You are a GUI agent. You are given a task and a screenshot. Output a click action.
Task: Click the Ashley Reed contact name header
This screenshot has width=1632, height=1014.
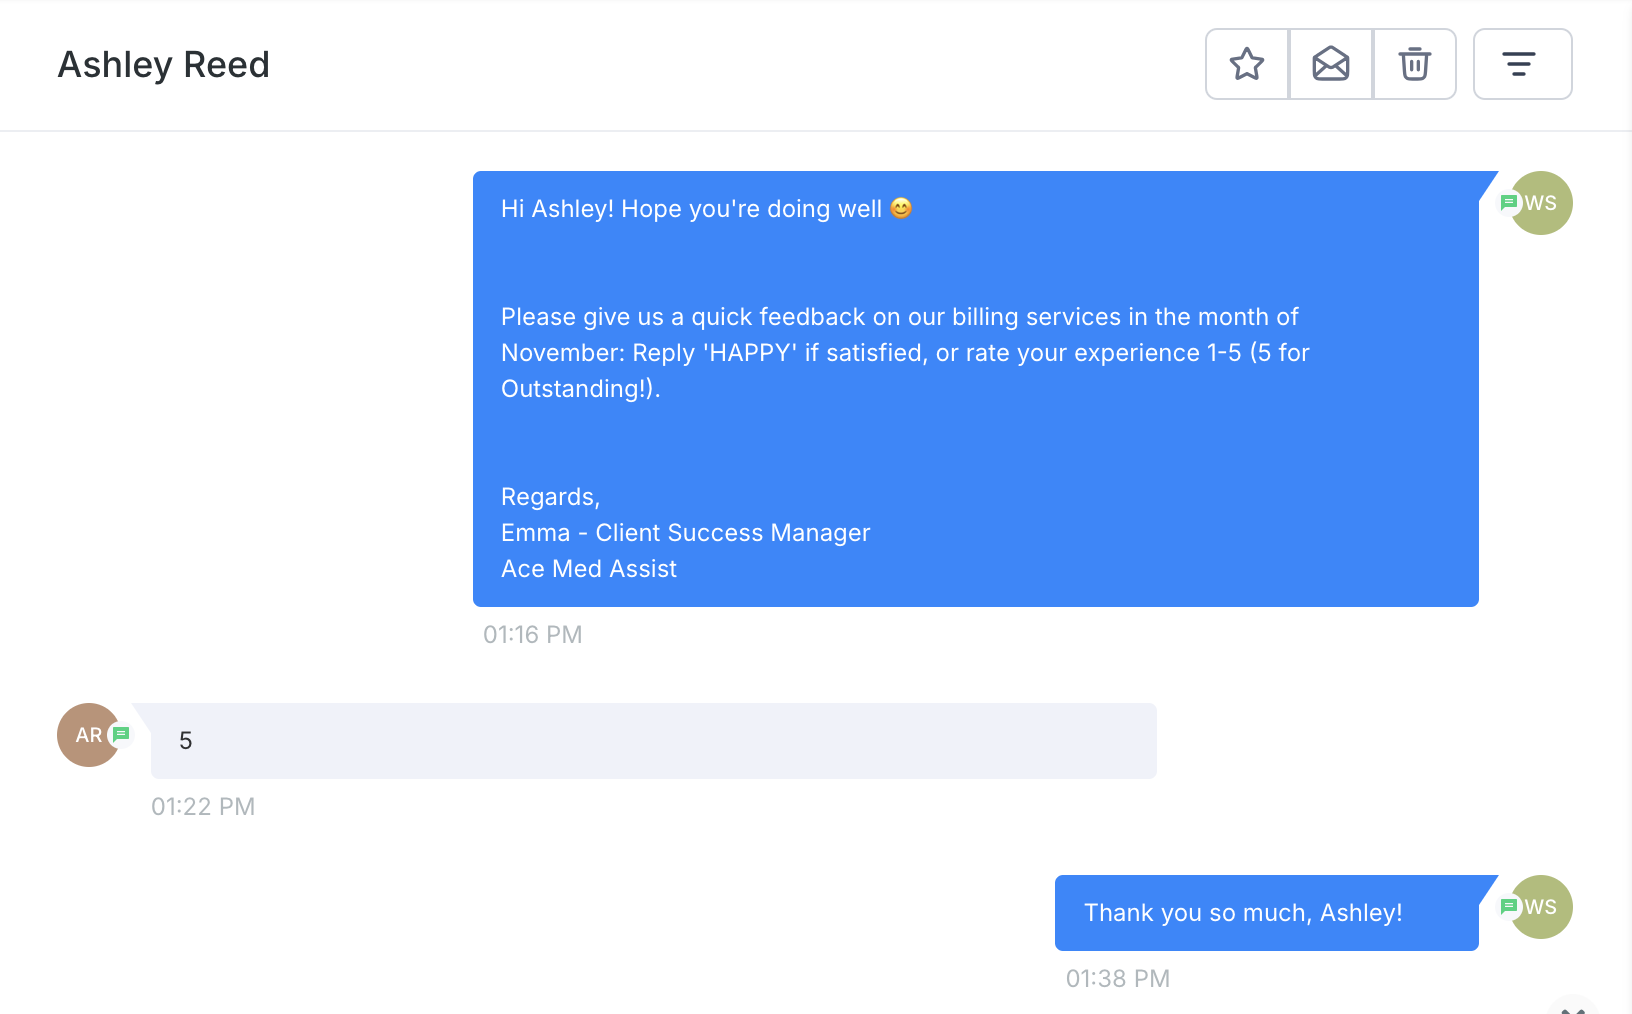pyautogui.click(x=164, y=65)
